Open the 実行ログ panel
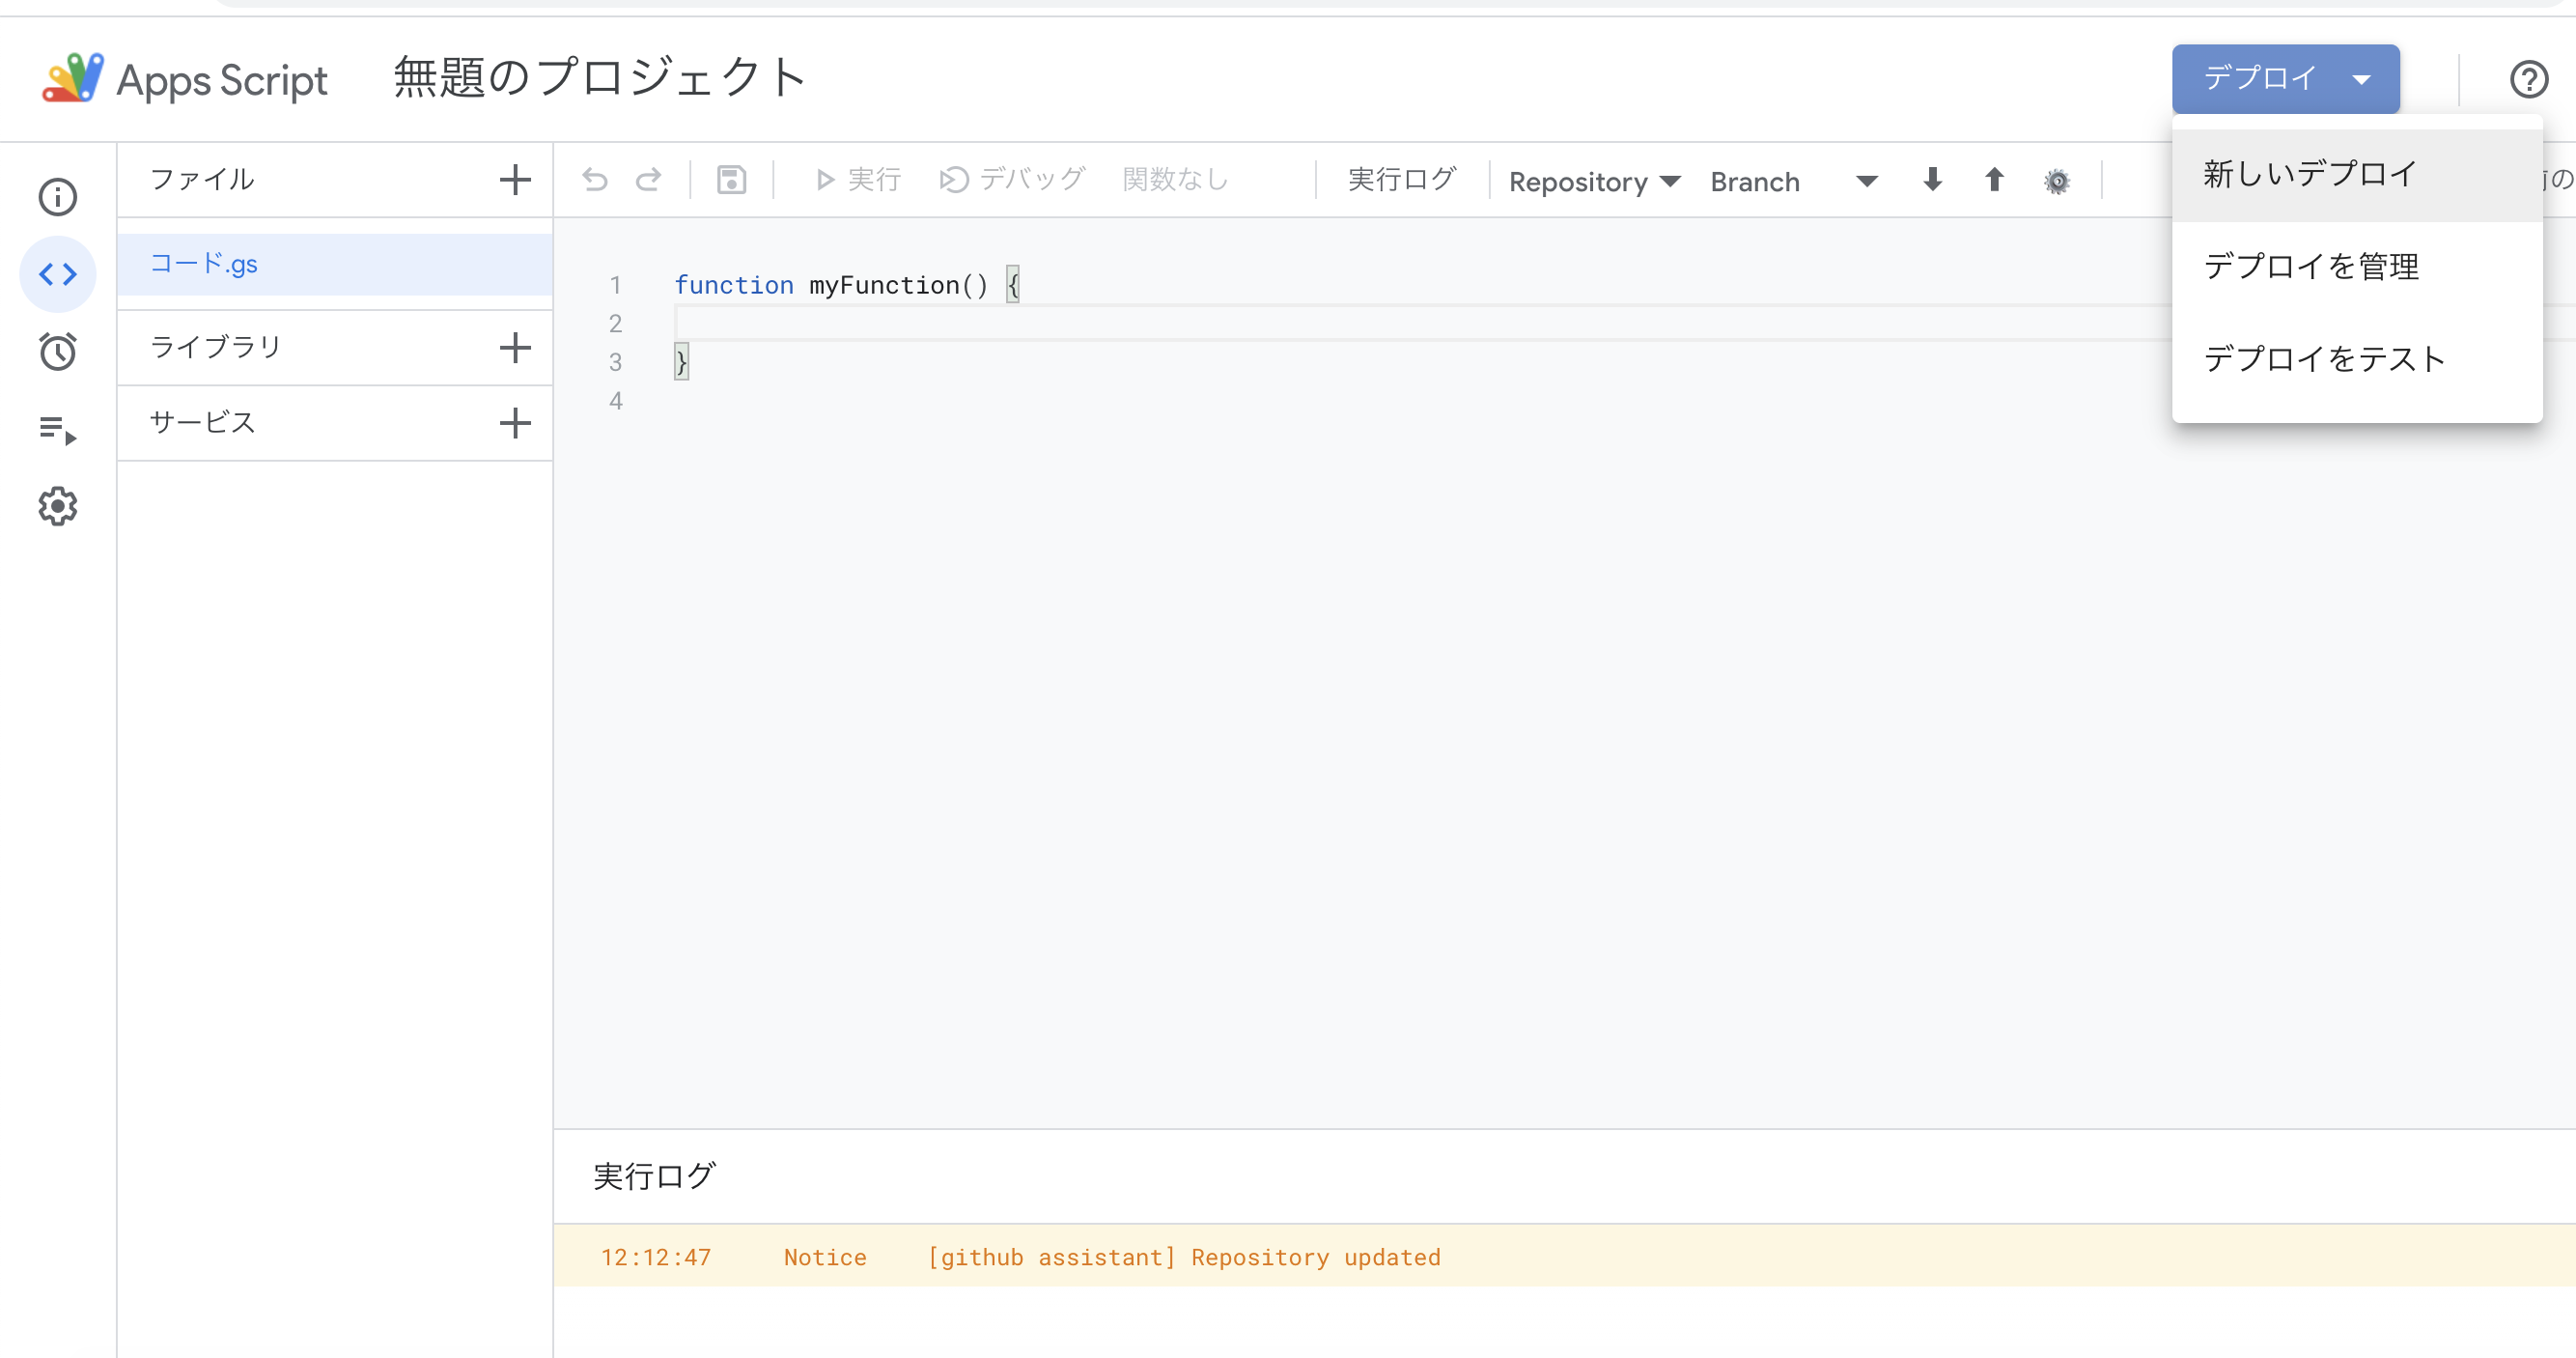The image size is (2576, 1358). (x=1400, y=179)
